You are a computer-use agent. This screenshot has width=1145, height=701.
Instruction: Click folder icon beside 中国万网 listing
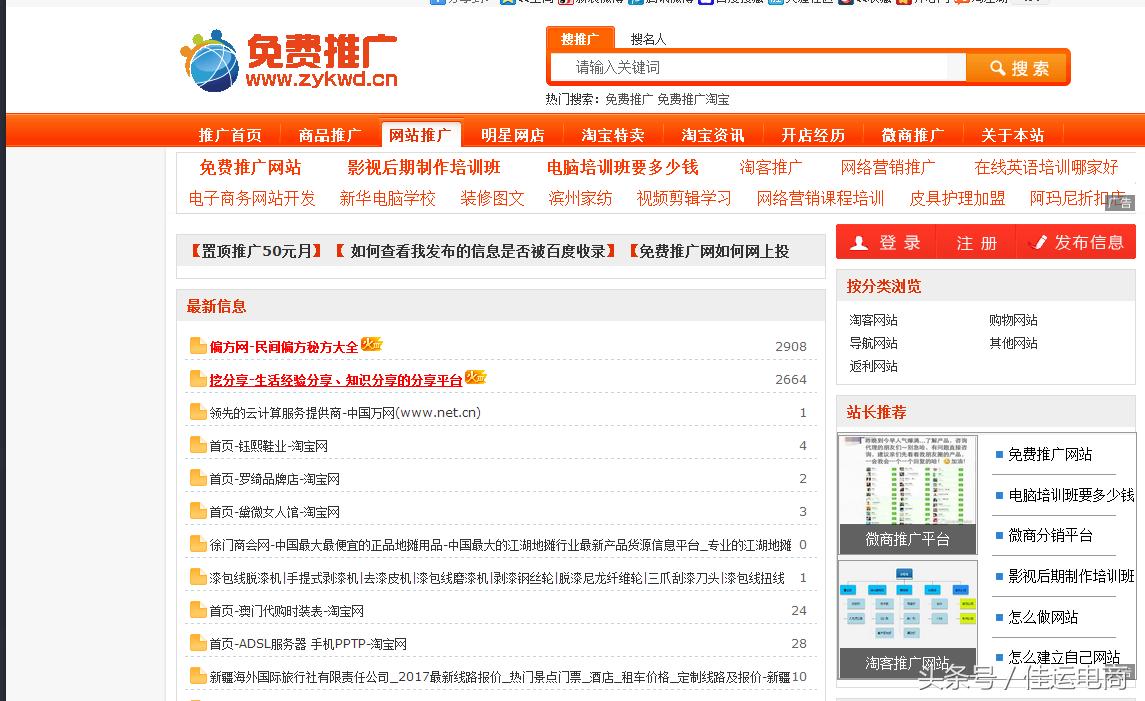(197, 412)
